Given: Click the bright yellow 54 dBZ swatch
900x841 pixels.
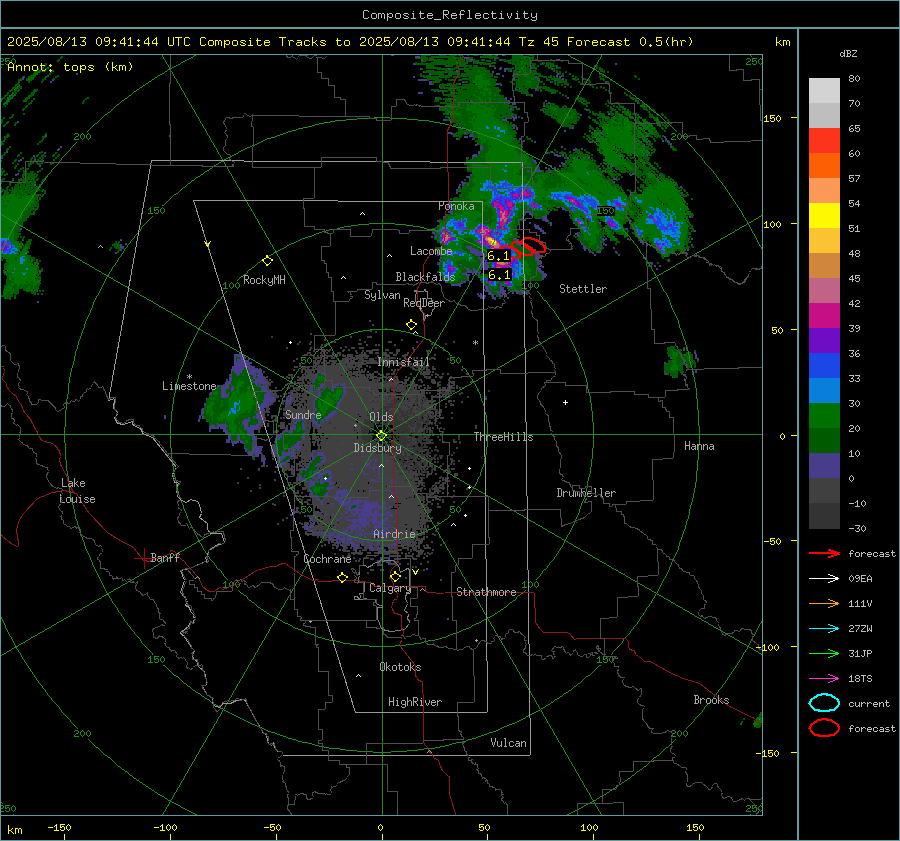Looking at the screenshot, I should click(x=824, y=215).
